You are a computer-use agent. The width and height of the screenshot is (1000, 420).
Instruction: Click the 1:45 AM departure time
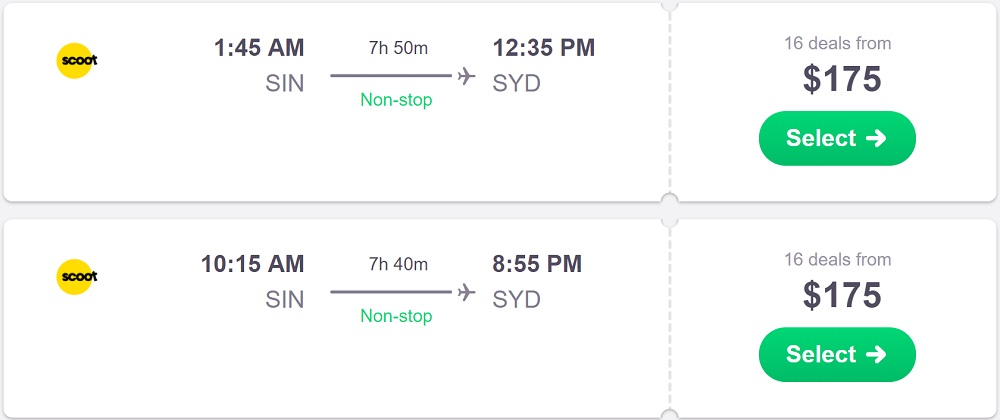[259, 47]
